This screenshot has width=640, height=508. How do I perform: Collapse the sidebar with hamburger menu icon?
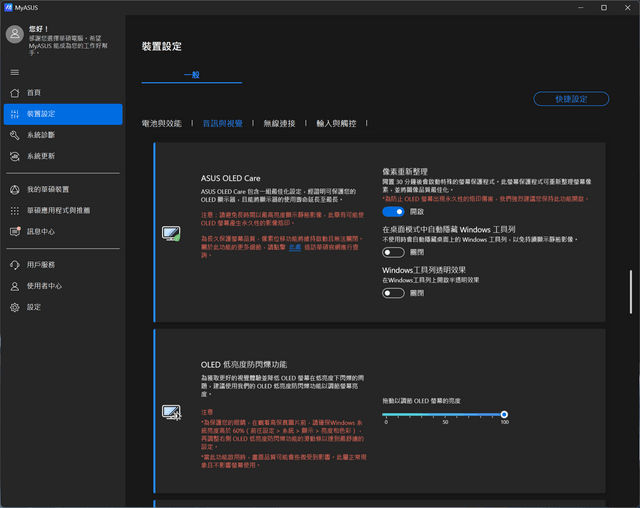click(15, 72)
